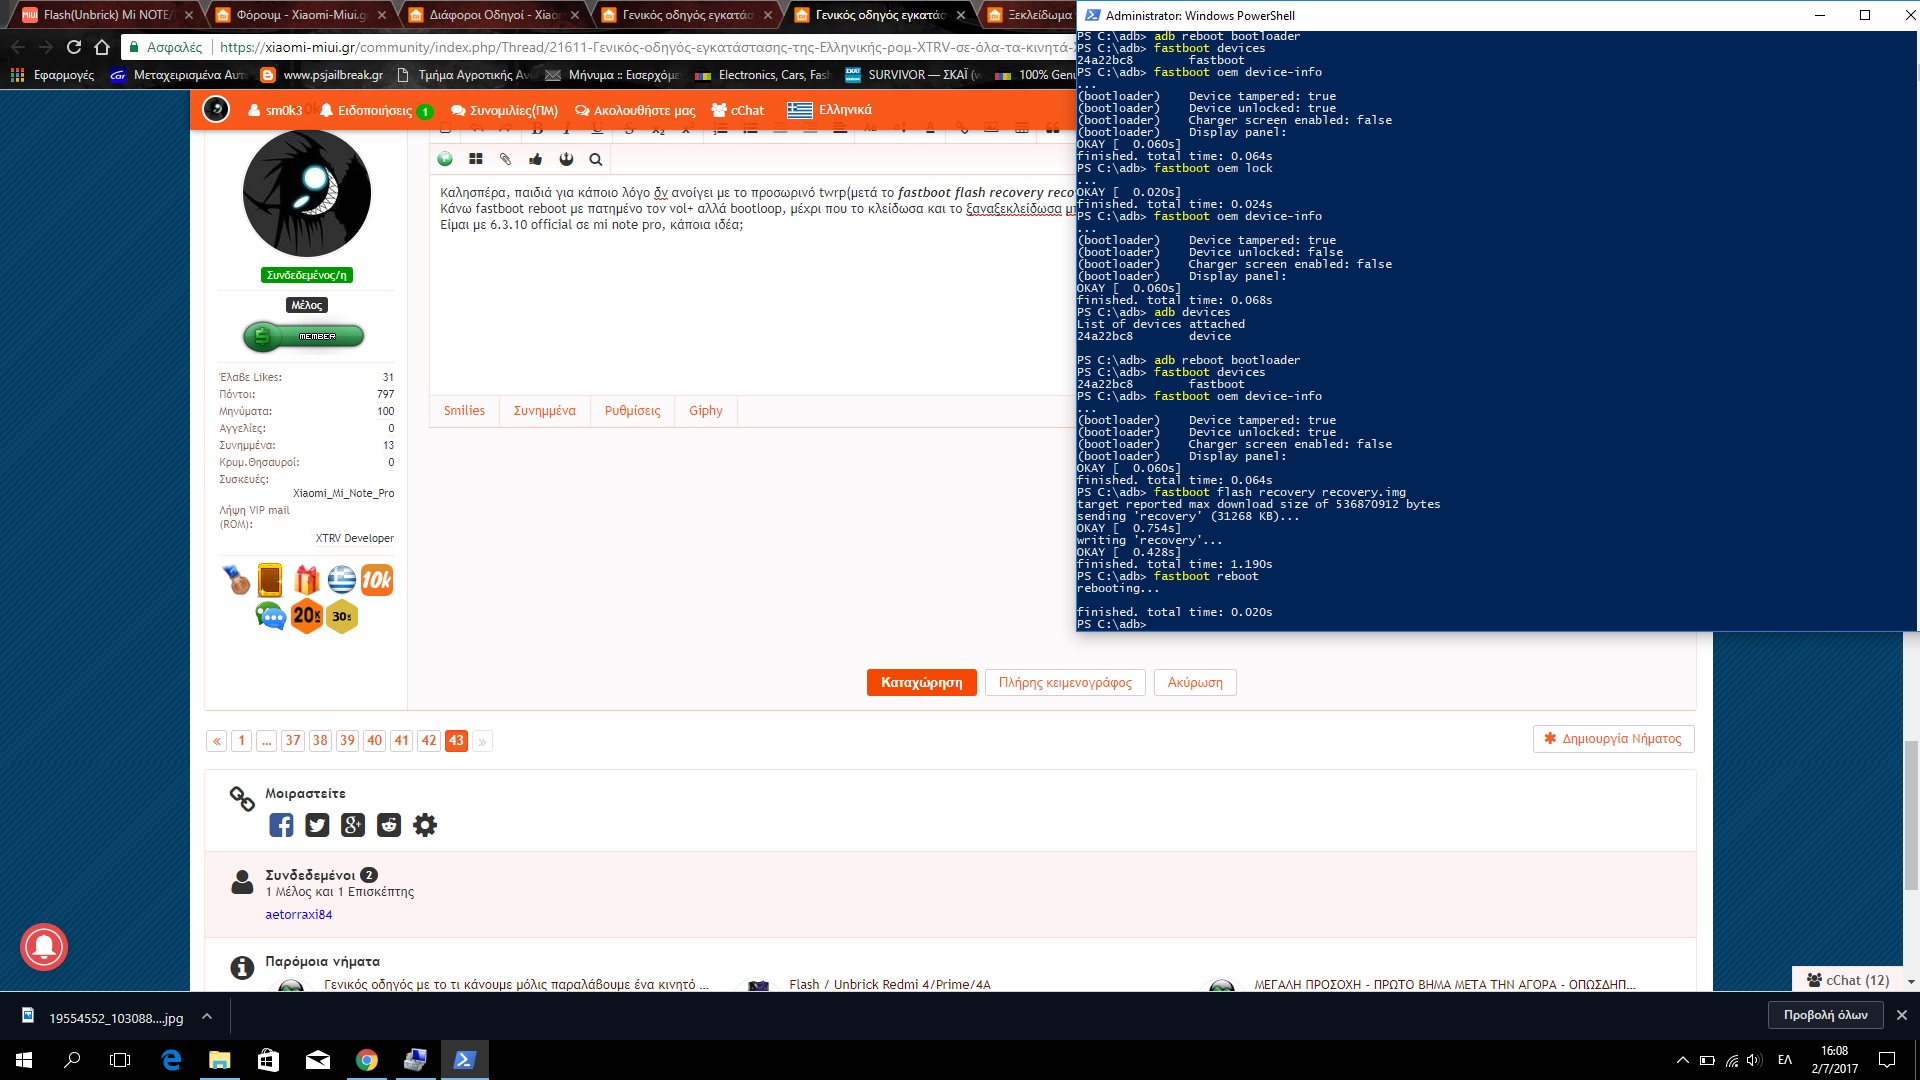Switch keyboard language ΕΛ in taskbar
Viewport: 1920px width, 1080px height.
[1785, 1060]
